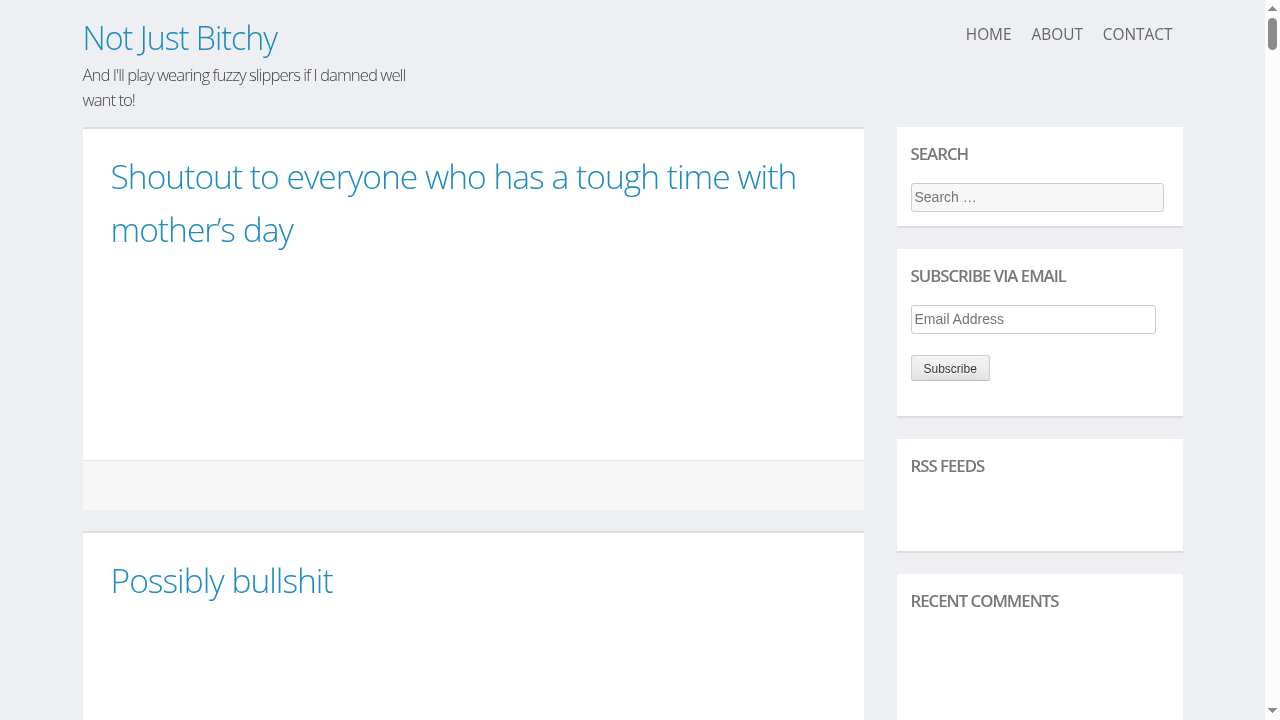Click the Recent Comments widget heading

click(984, 601)
